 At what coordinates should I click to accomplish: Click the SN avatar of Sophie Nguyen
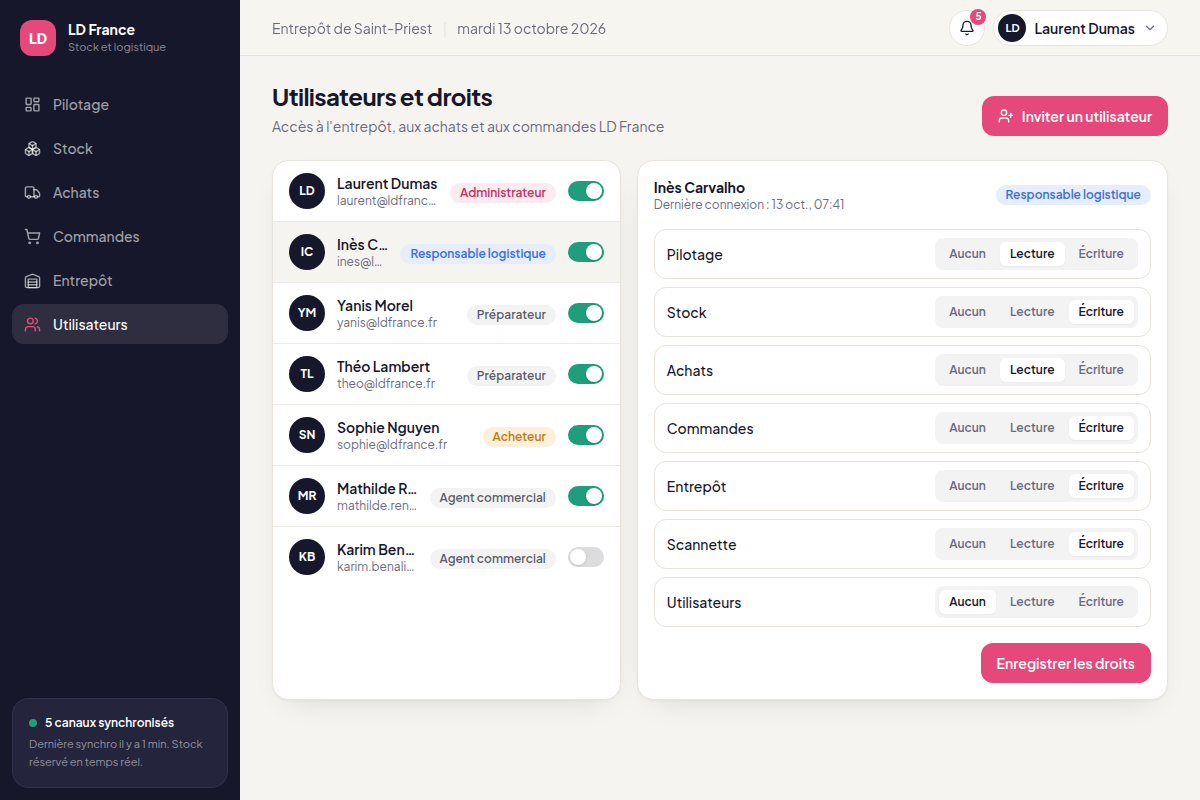point(307,435)
